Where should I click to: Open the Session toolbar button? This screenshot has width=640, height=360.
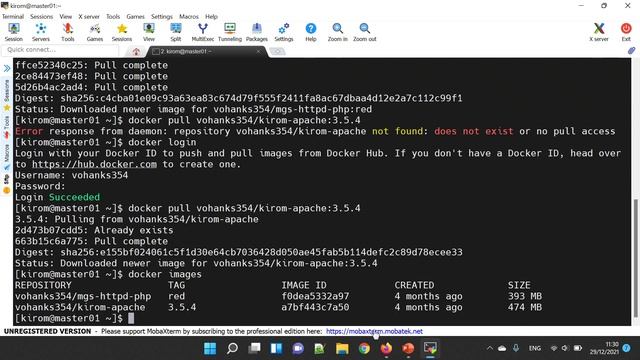[13, 32]
